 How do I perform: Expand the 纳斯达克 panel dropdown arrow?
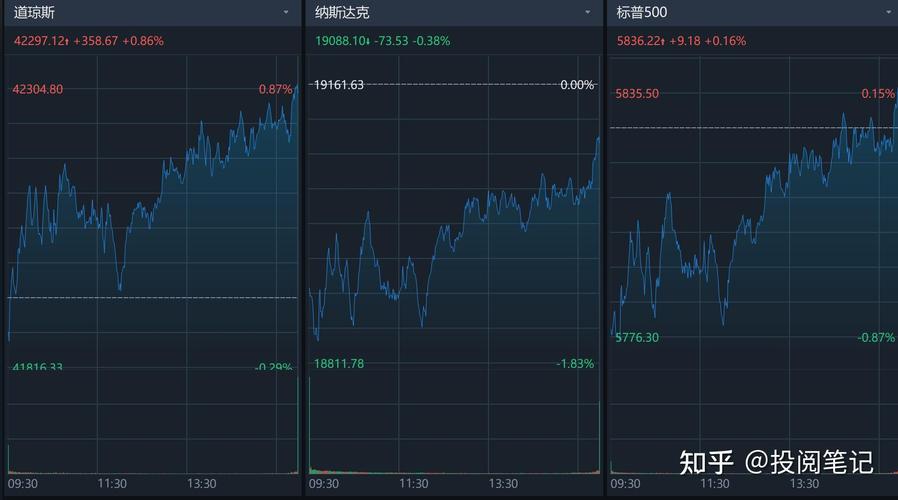588,12
